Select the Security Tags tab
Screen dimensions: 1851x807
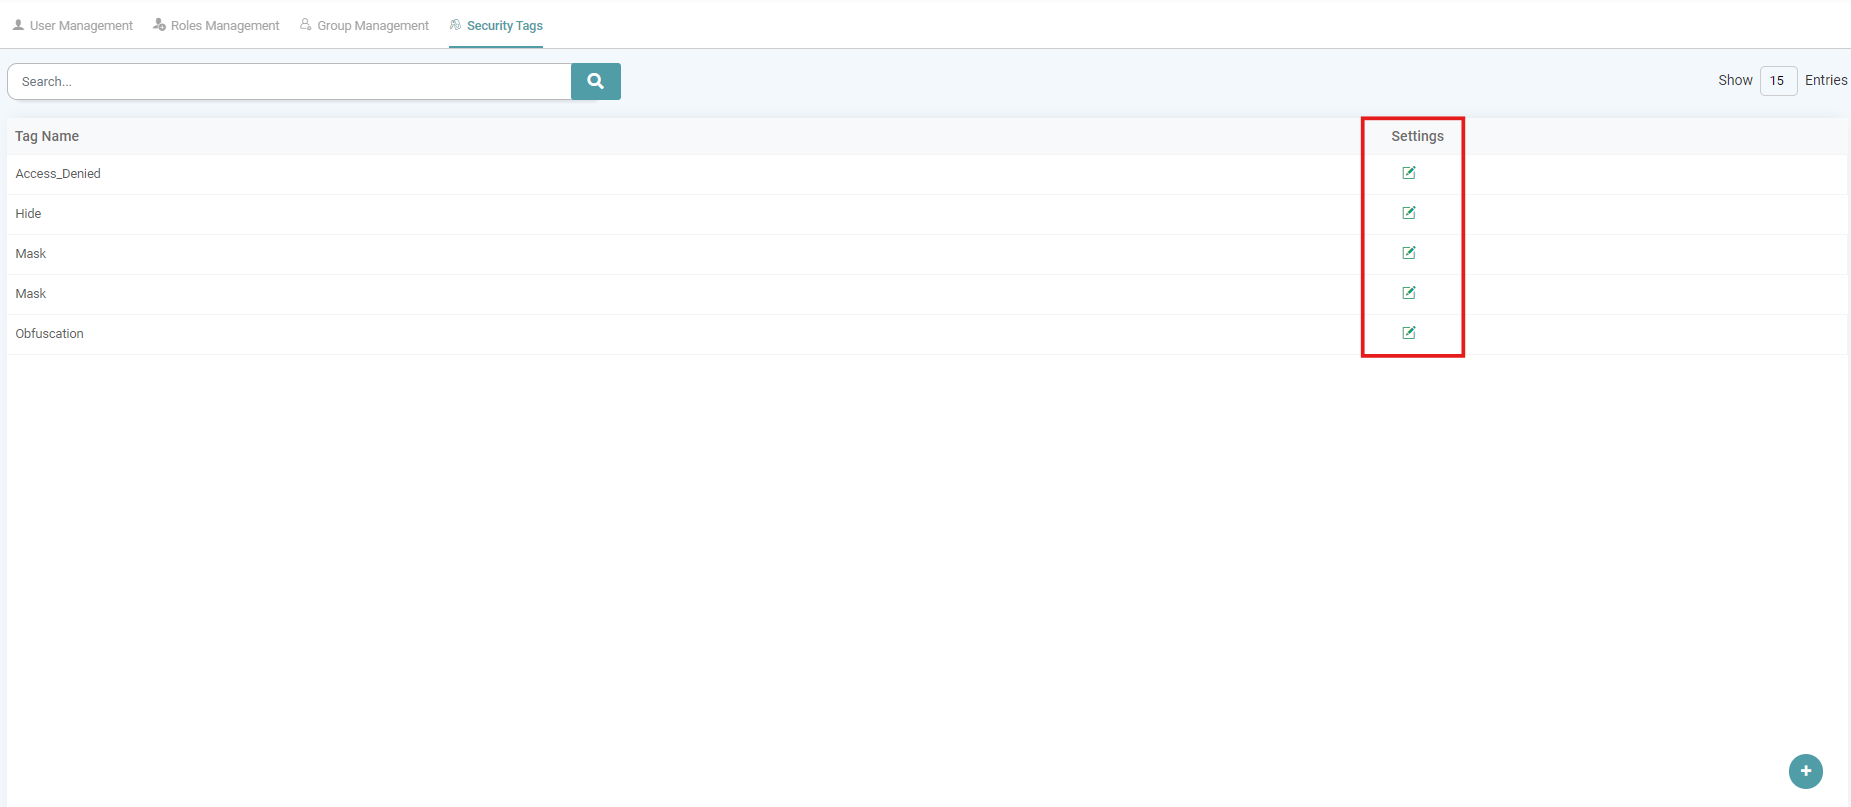(x=496, y=25)
